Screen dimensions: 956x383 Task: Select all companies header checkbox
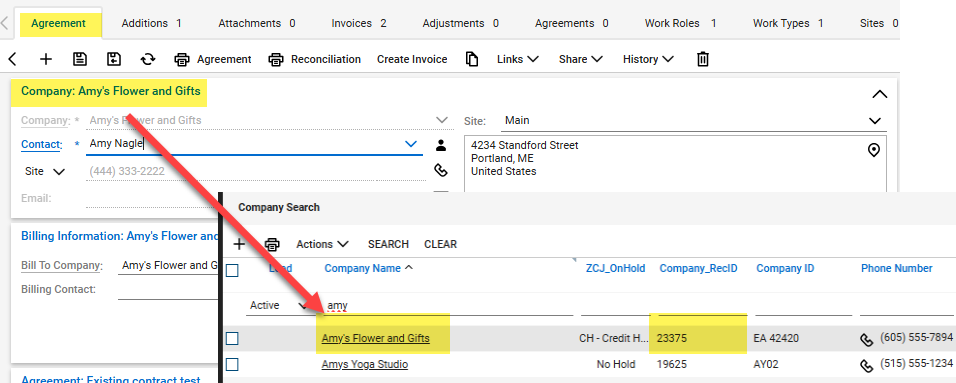point(232,271)
